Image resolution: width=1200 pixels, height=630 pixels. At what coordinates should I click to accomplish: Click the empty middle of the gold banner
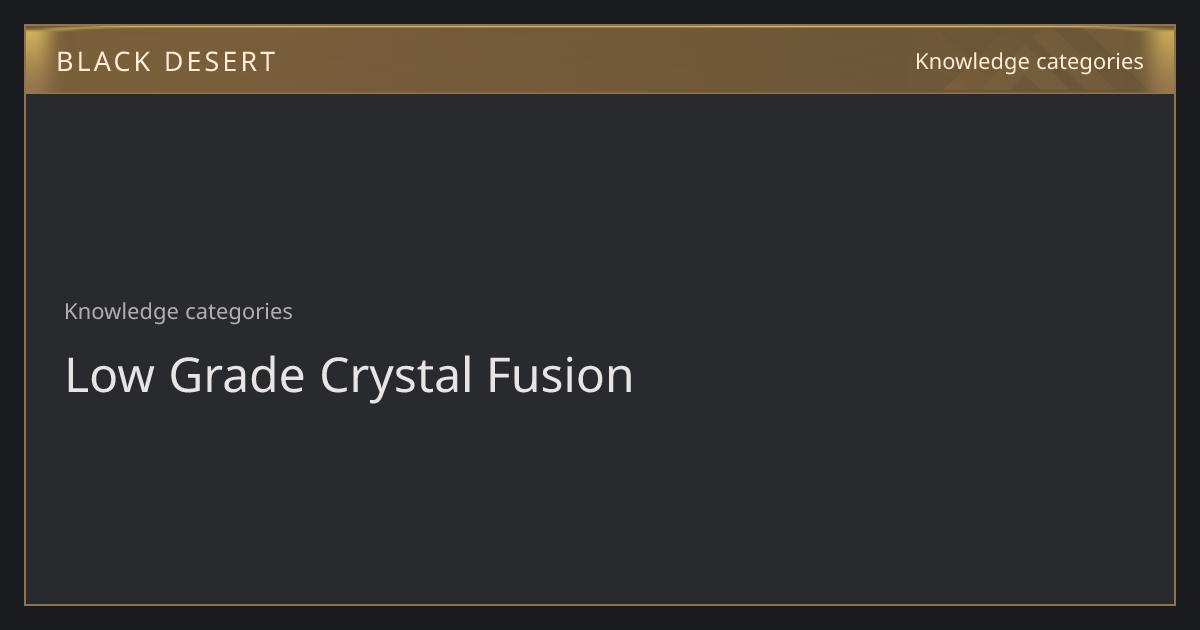(x=600, y=60)
